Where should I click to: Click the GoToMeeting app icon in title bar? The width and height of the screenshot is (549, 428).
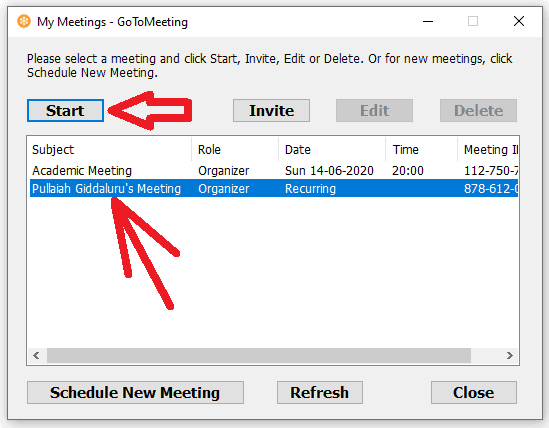[x=24, y=21]
